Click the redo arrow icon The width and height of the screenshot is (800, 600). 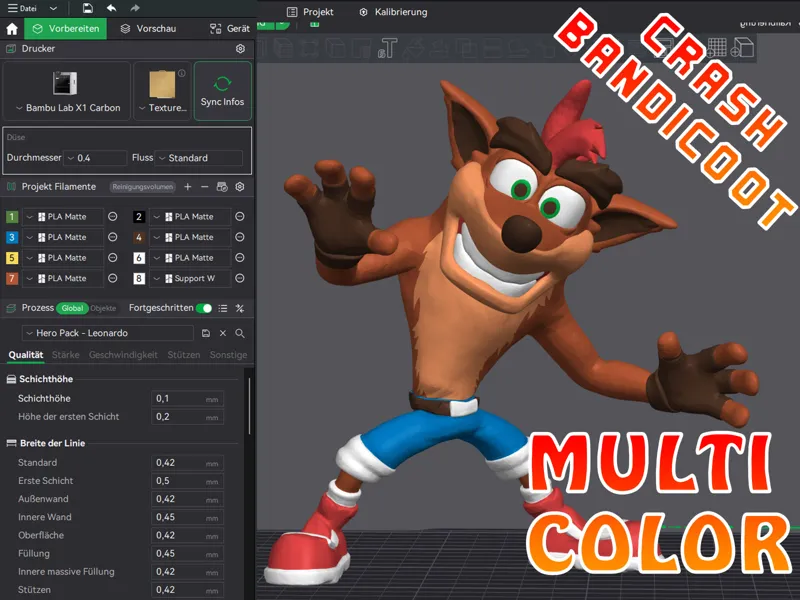click(x=135, y=8)
